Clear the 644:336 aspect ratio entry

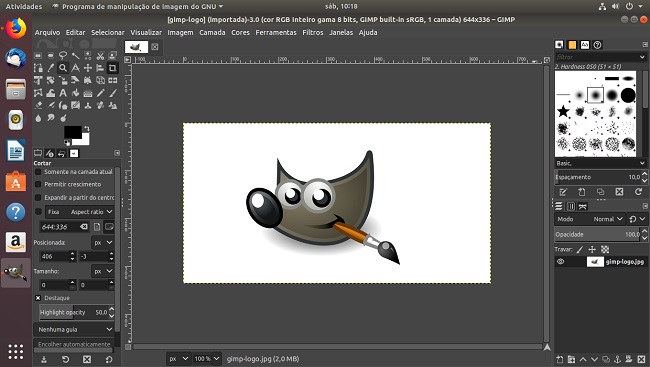84,226
